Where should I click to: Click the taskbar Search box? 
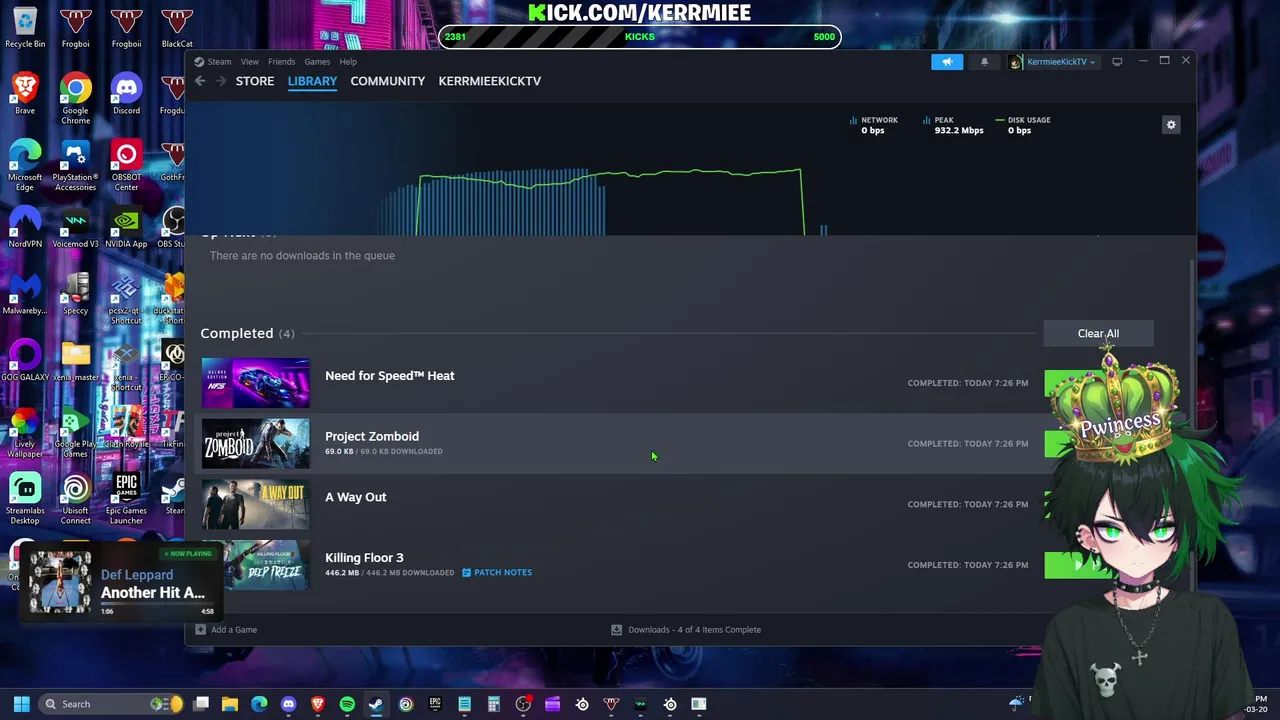(112, 704)
